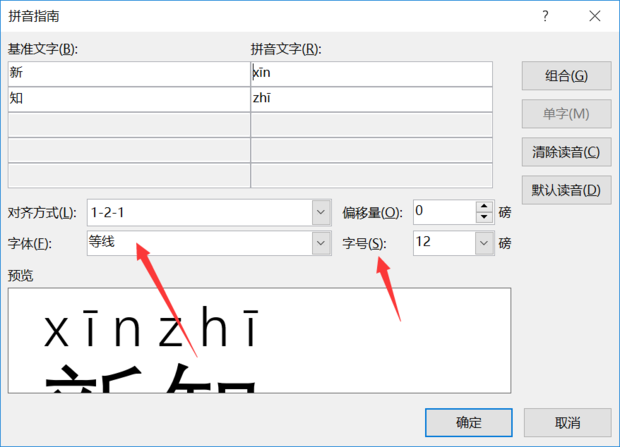Cancel dialog with 取消 button
Viewport: 620px width, 447px height.
[x=567, y=422]
